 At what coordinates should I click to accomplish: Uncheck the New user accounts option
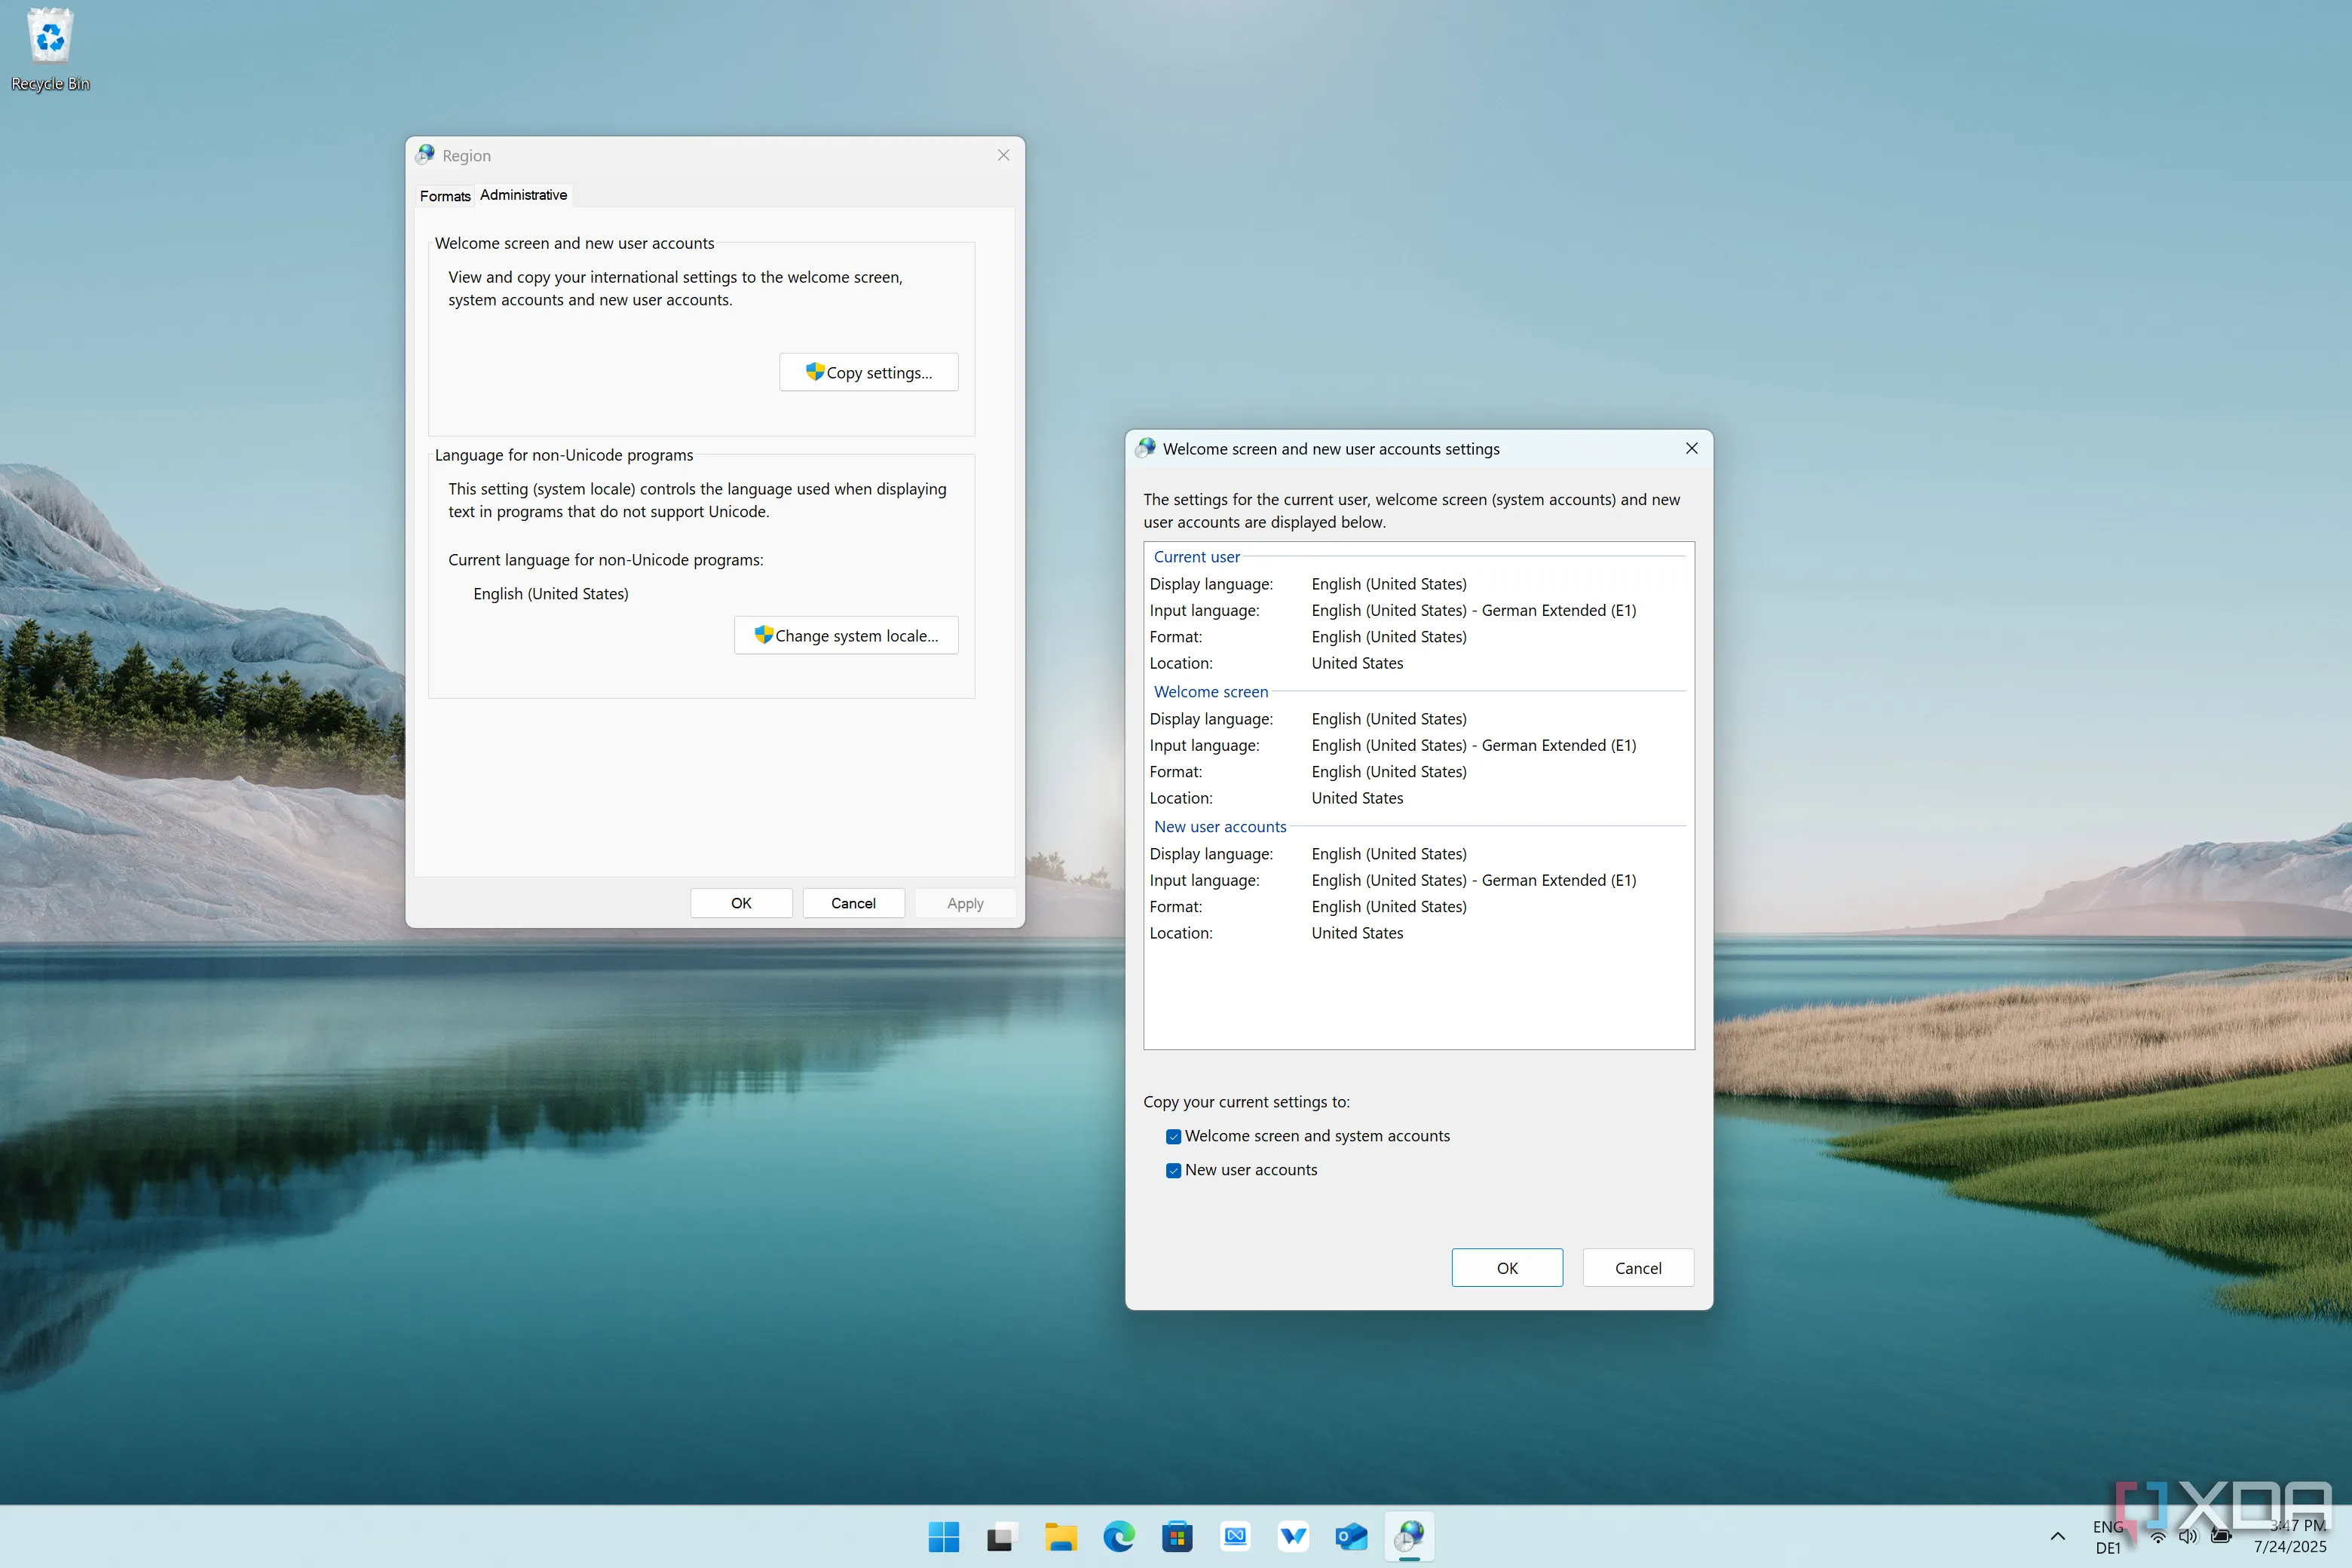tap(1173, 1170)
